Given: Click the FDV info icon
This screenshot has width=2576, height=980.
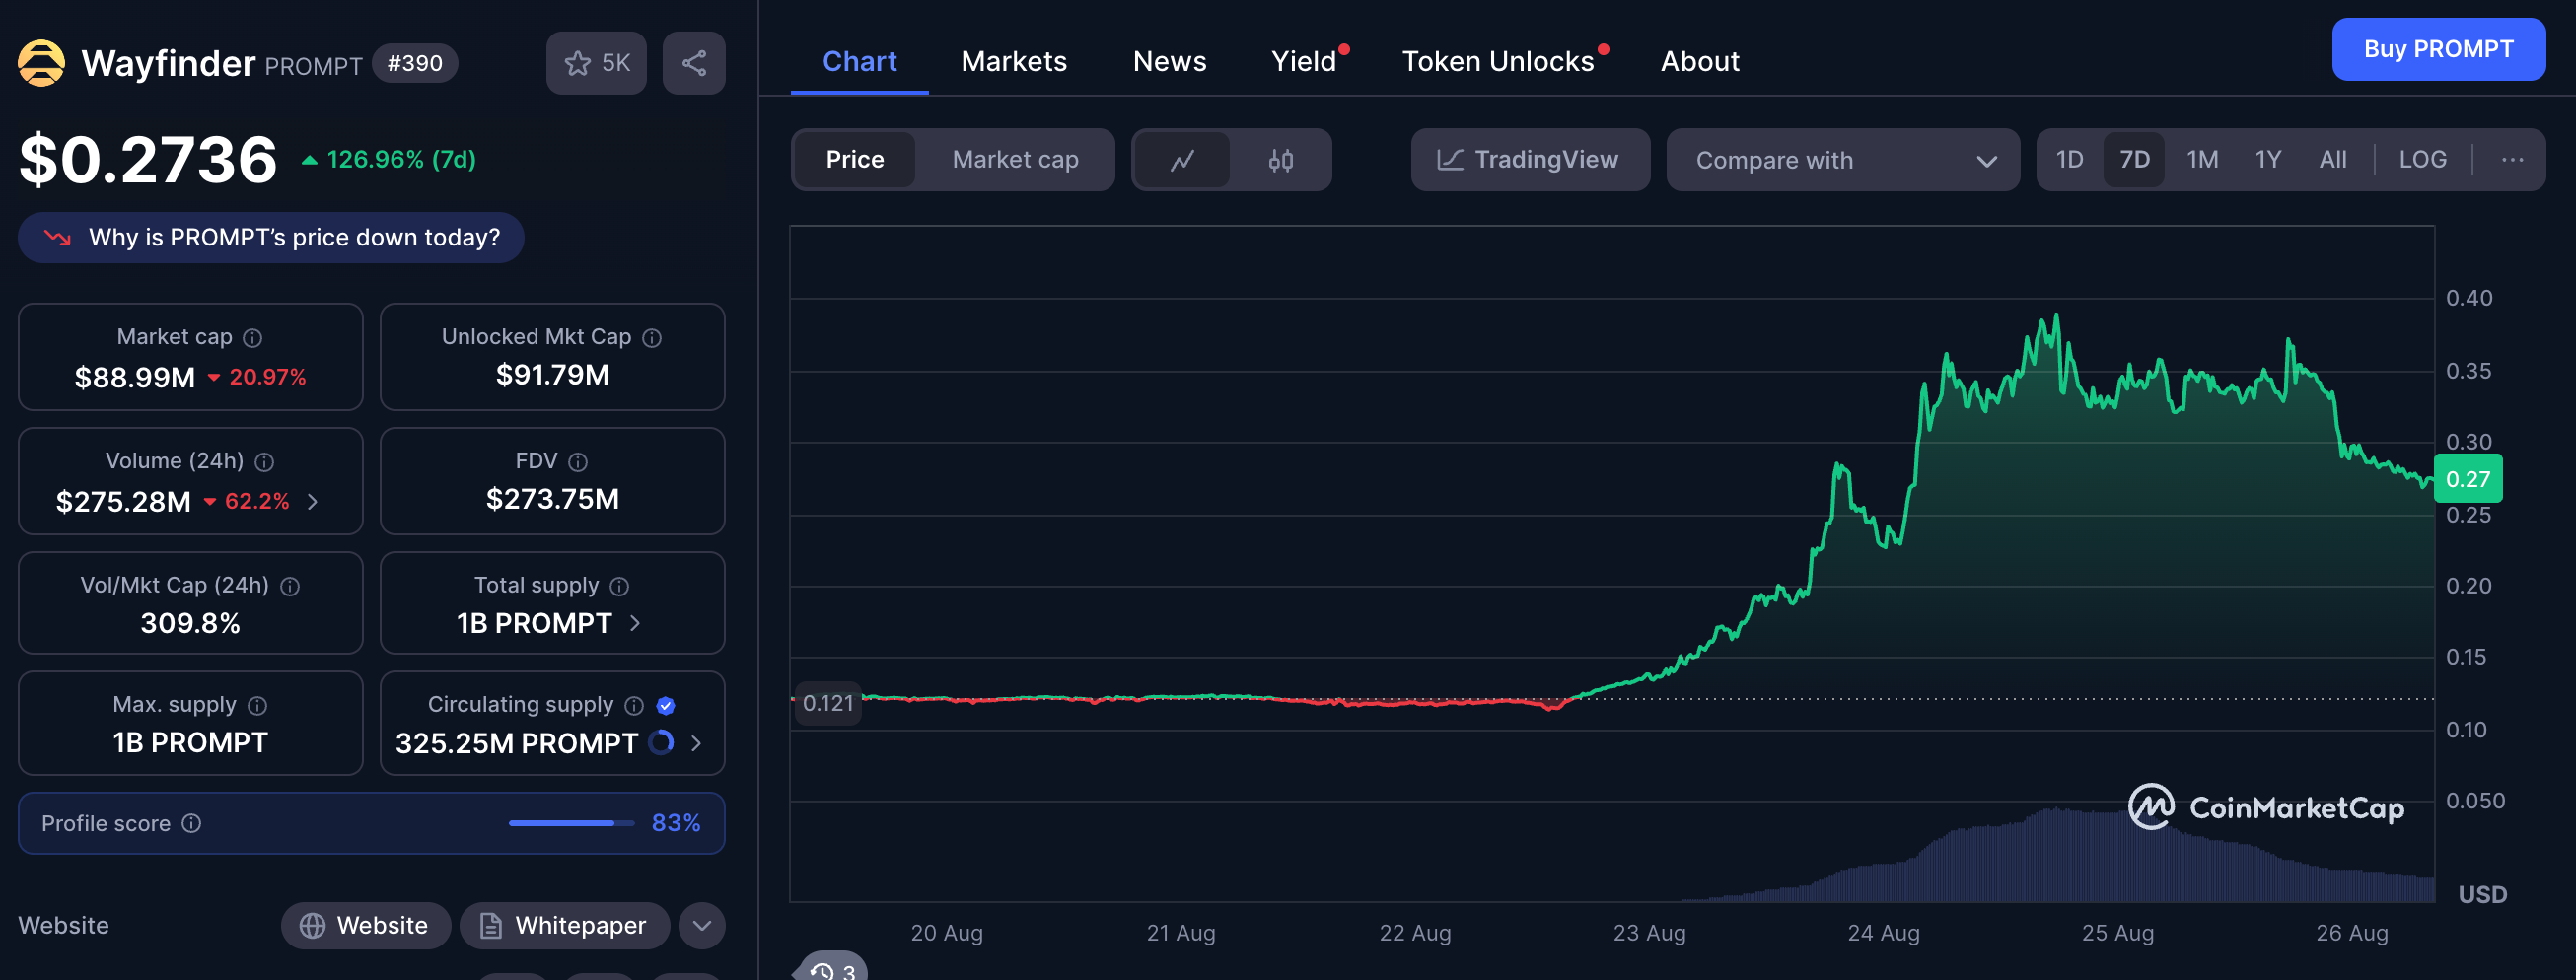Looking at the screenshot, I should (578, 462).
